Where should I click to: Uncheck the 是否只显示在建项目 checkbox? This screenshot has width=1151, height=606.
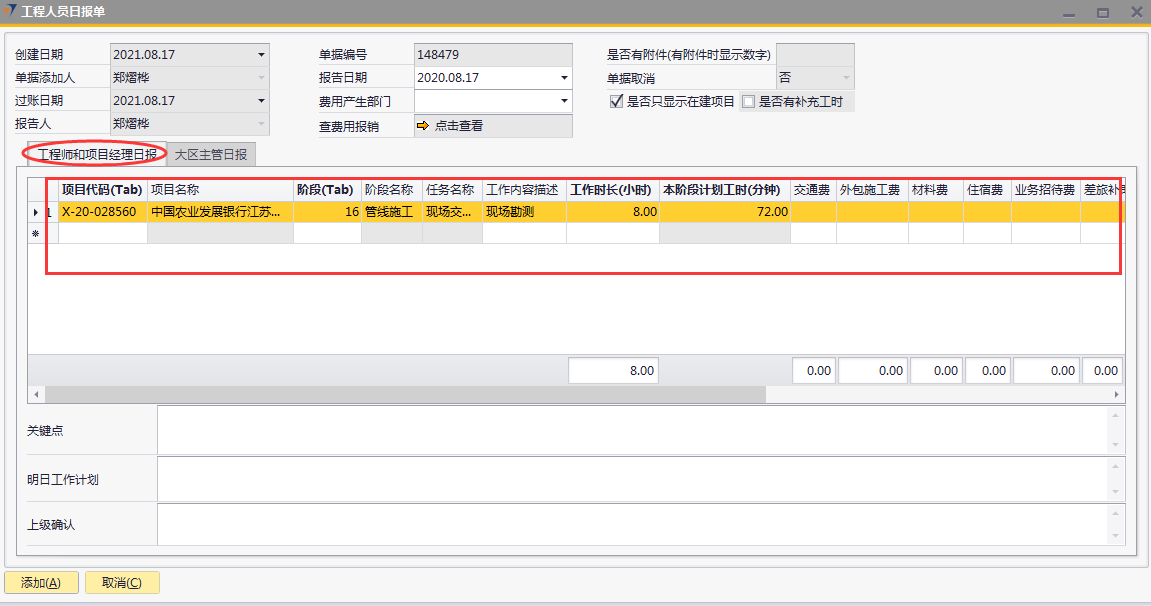point(616,102)
